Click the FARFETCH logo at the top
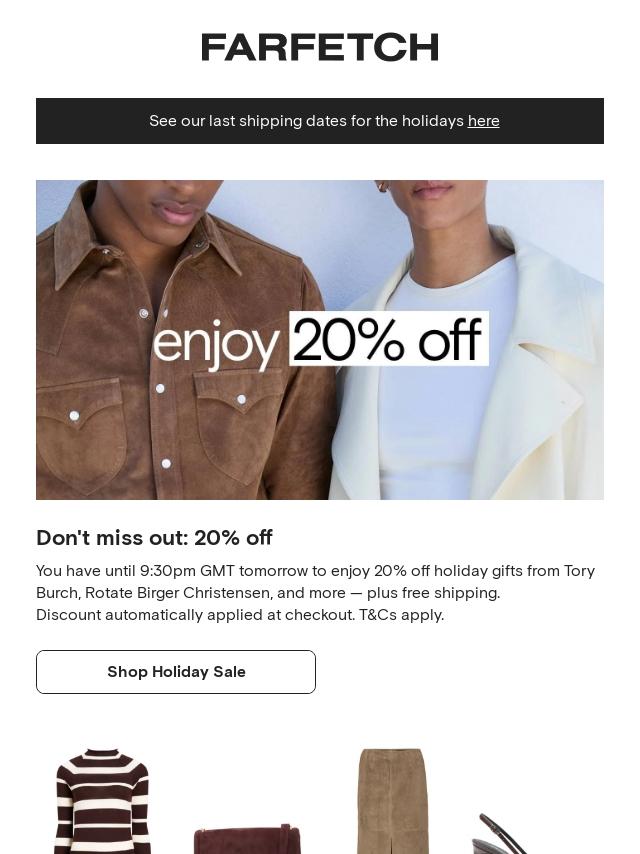 (320, 47)
